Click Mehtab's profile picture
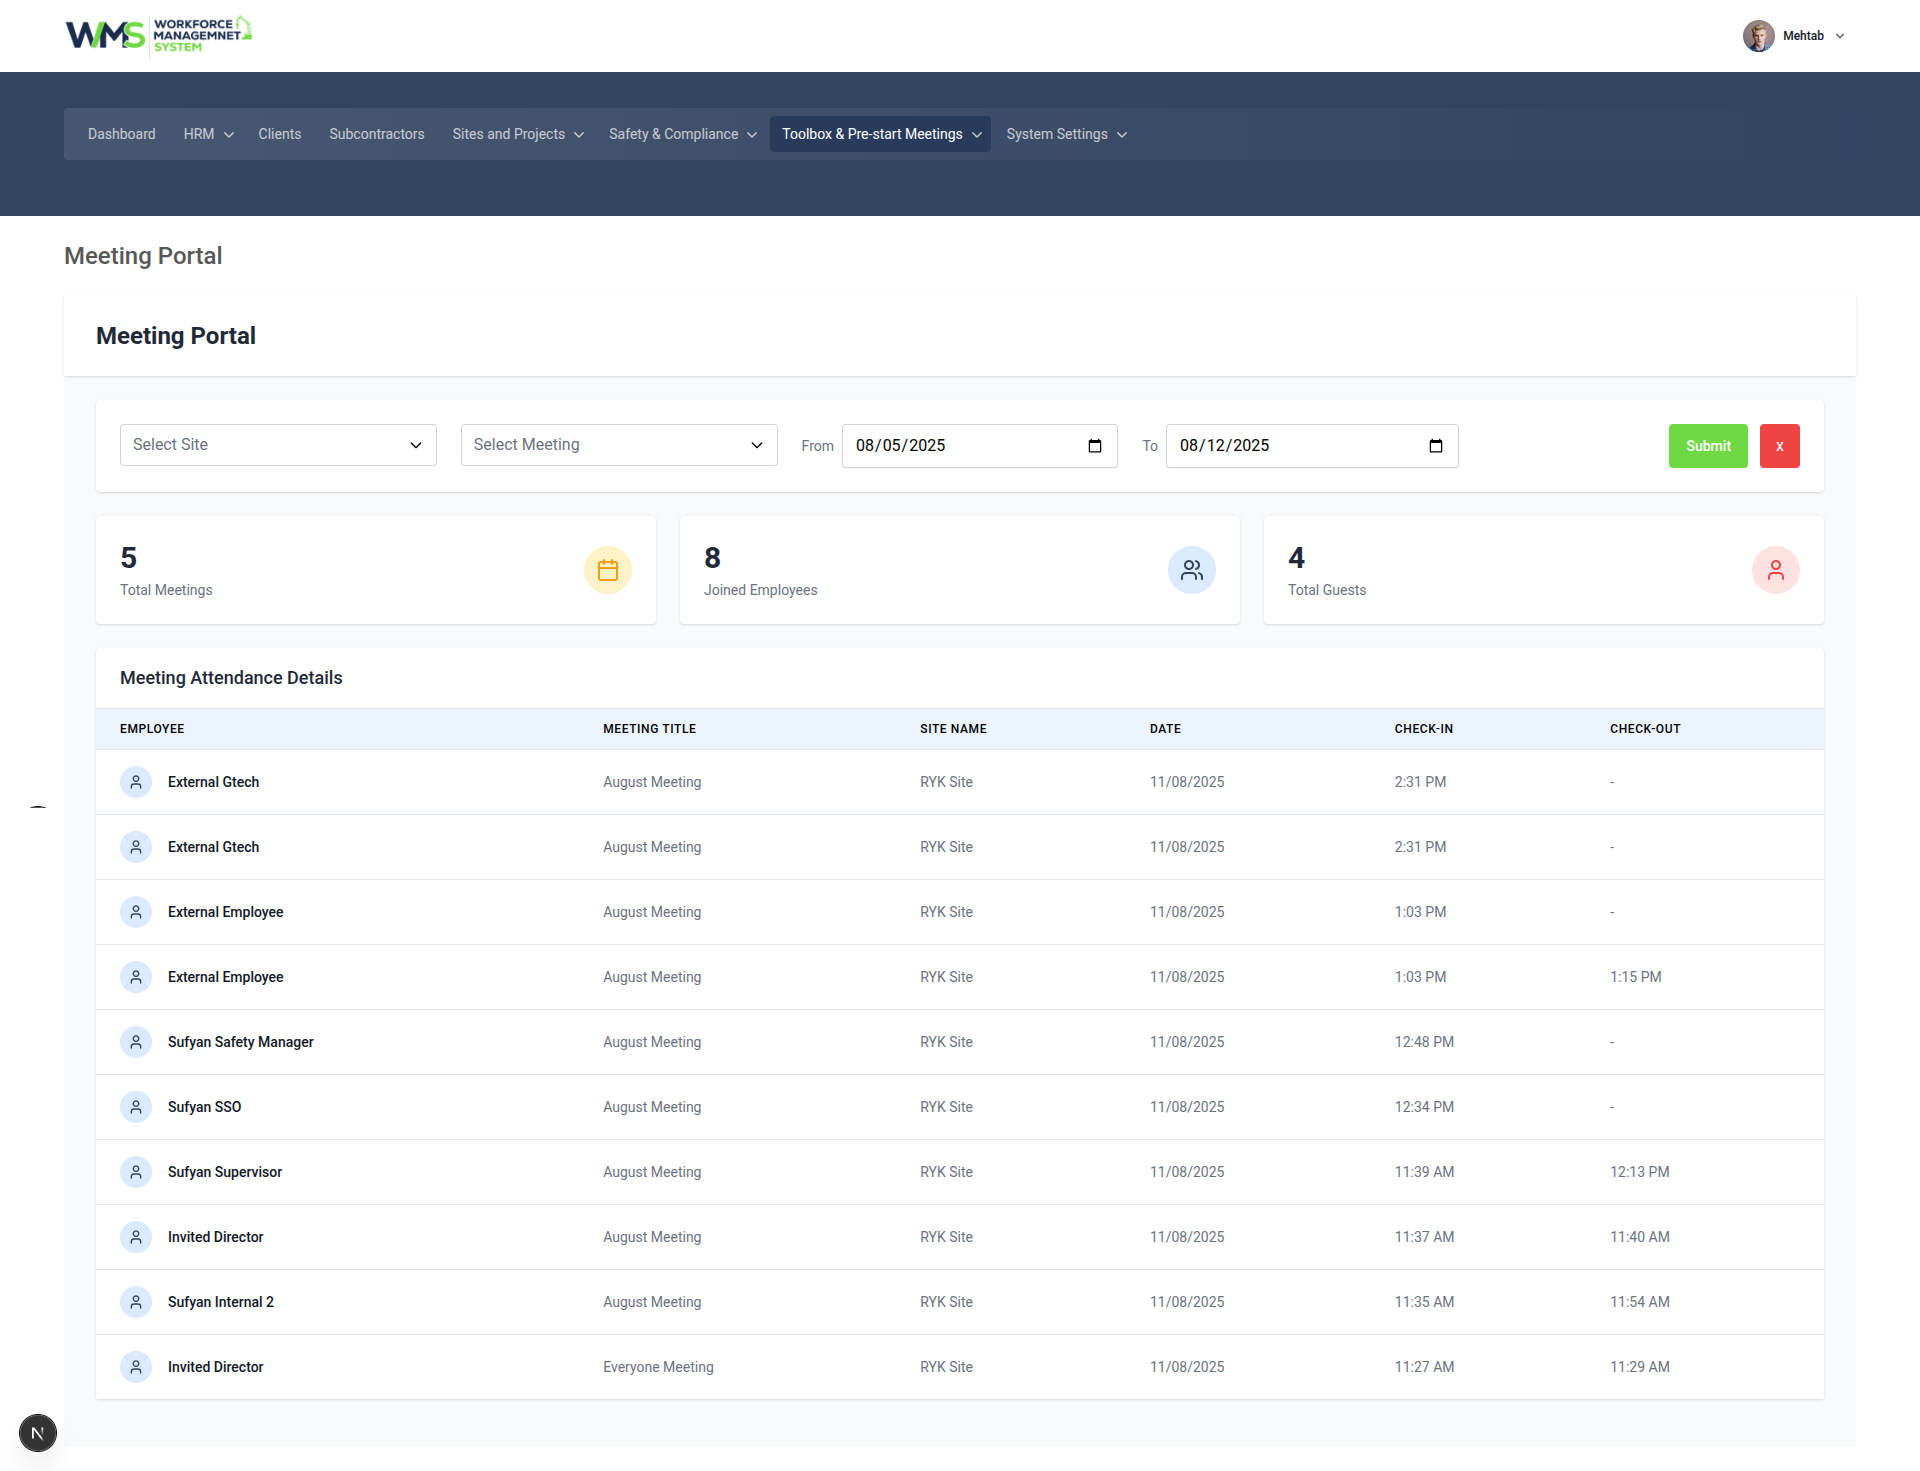 pyautogui.click(x=1758, y=36)
